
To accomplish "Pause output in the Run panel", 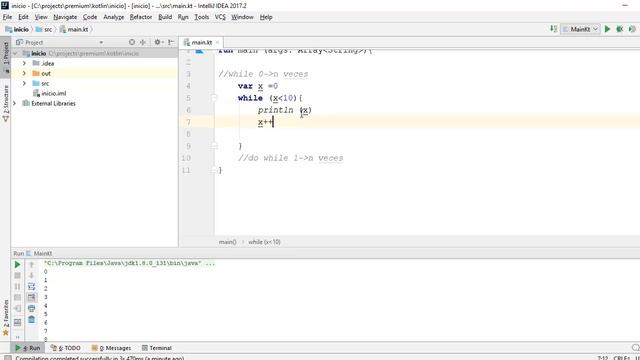I will click(18, 287).
